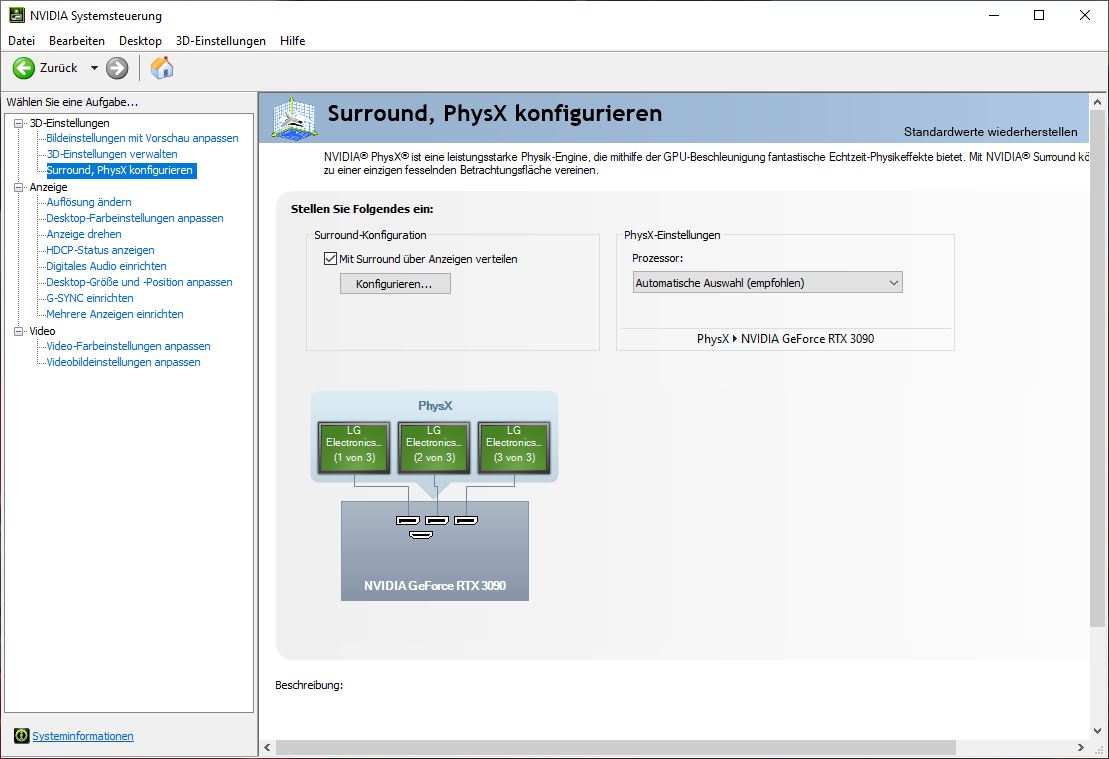Open Mehrere Anzeigen einrichten page

(115, 314)
